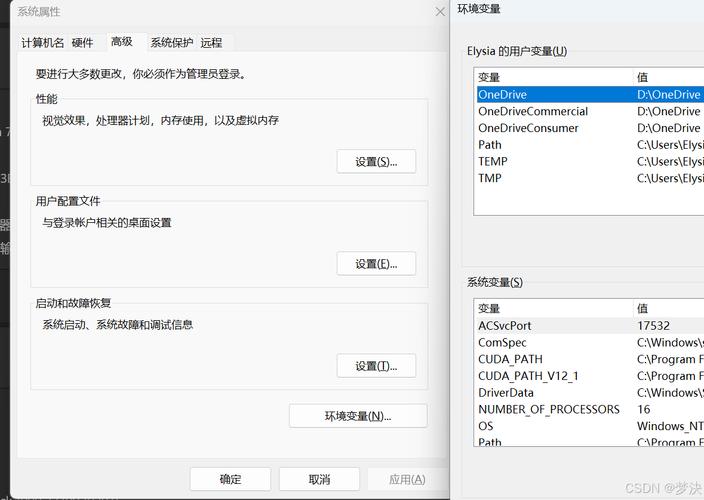This screenshot has width=704, height=500.
Task: Open performance settings 设置(S)...
Action: 376,162
